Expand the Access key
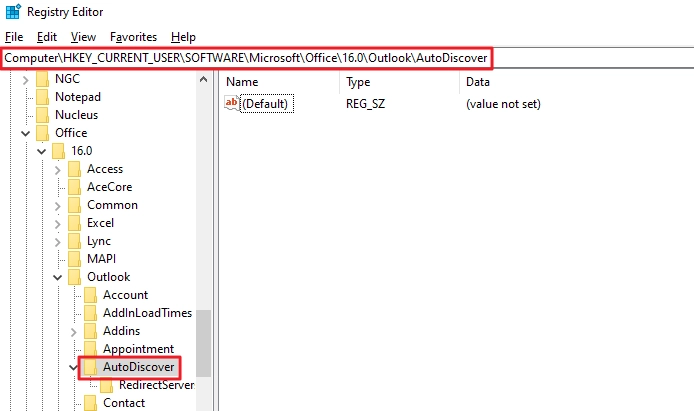 click(x=58, y=169)
